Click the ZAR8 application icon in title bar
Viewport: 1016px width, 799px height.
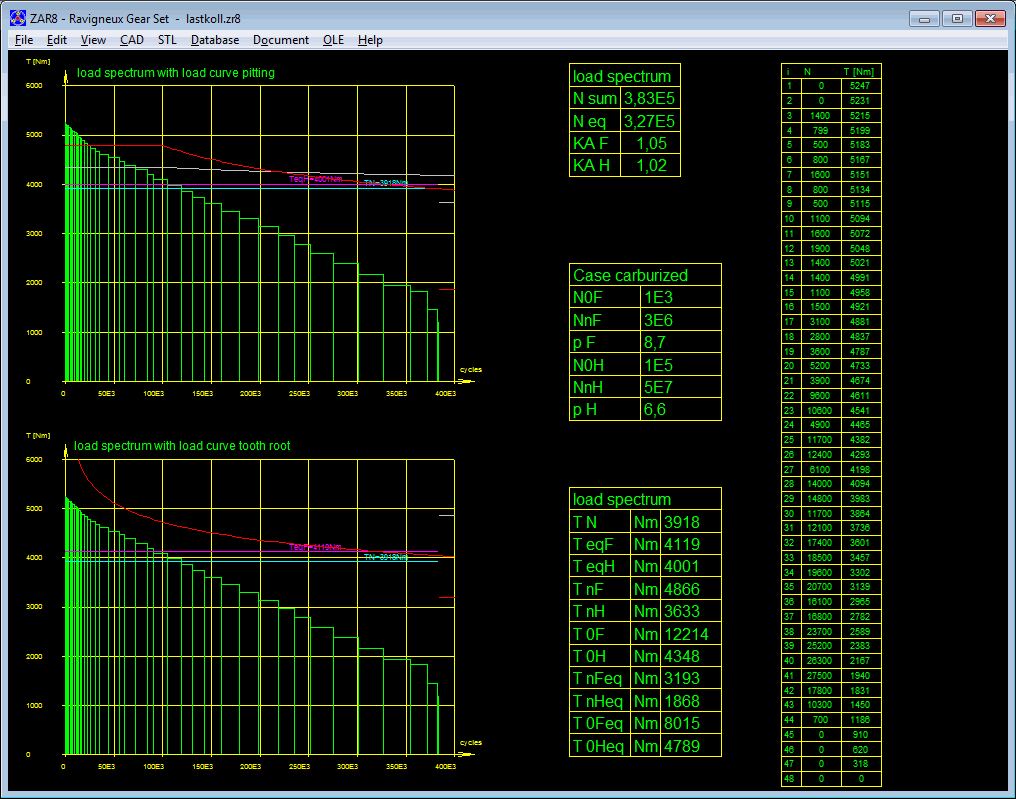click(x=17, y=18)
